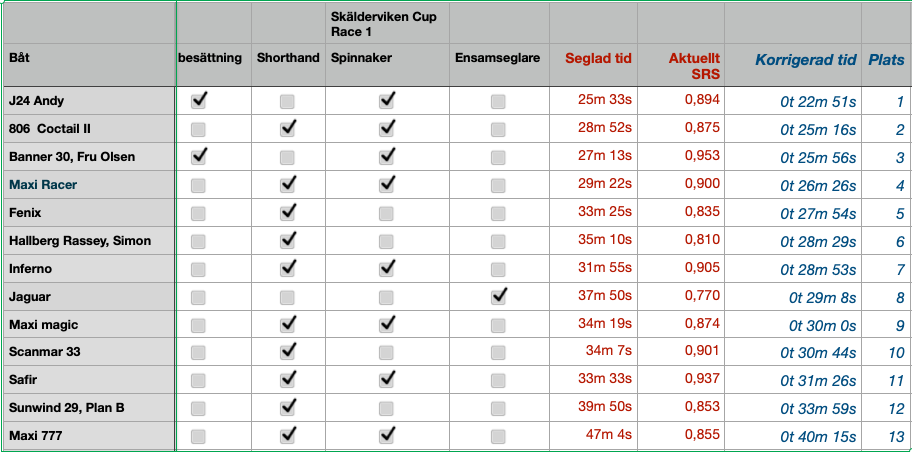Check Ensamseglare checkbox for Inferno
The height and width of the screenshot is (452, 912).
point(498,269)
